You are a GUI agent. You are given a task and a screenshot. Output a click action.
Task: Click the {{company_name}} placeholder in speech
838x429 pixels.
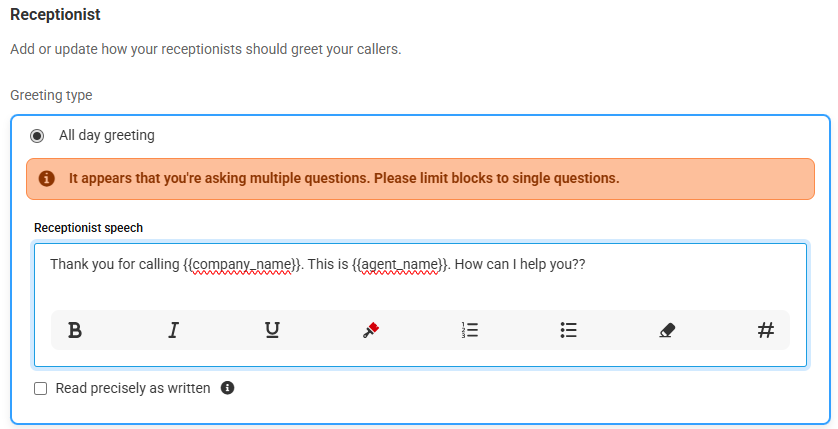243,264
